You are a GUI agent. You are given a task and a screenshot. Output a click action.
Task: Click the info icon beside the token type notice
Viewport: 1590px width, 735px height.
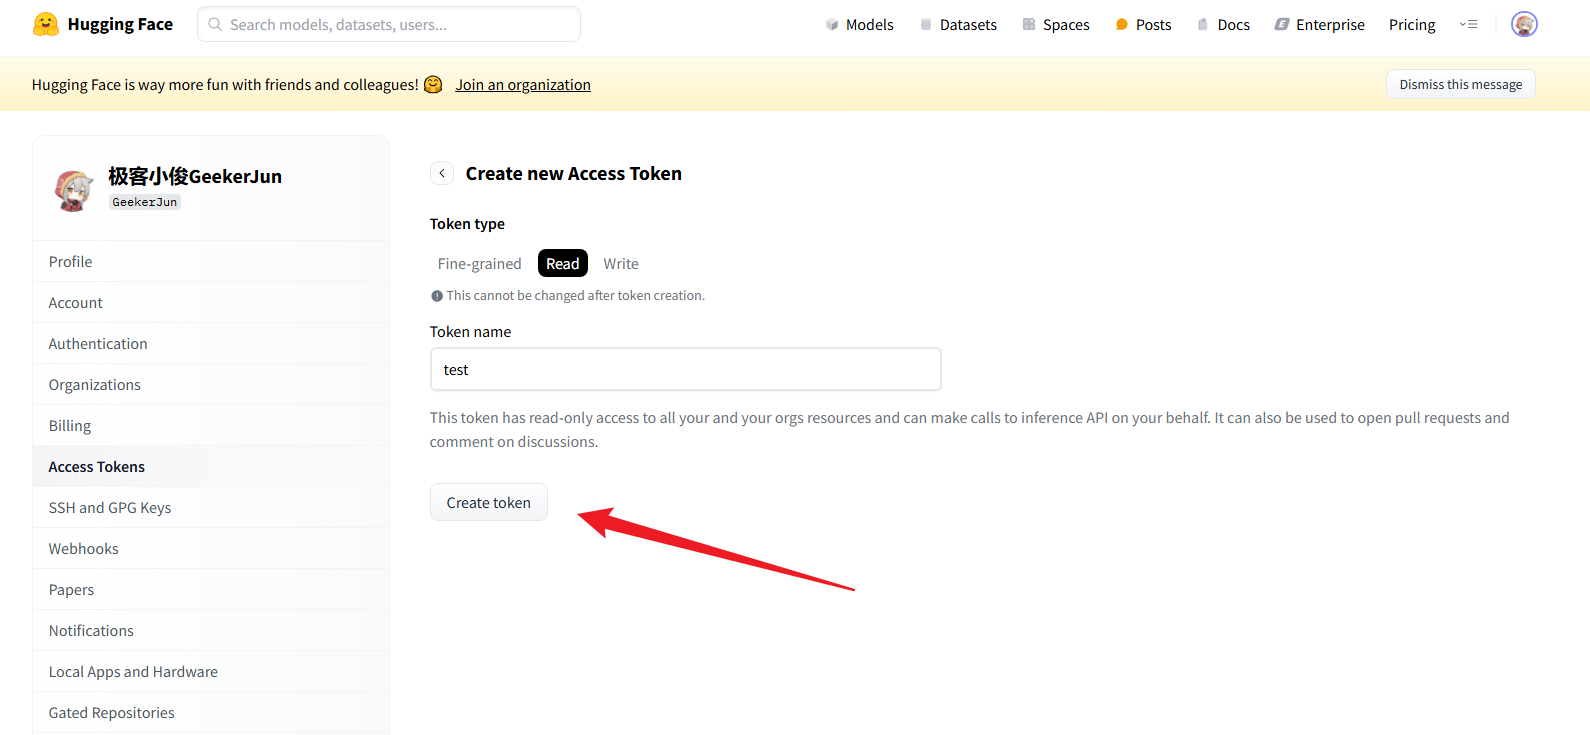[x=437, y=296]
